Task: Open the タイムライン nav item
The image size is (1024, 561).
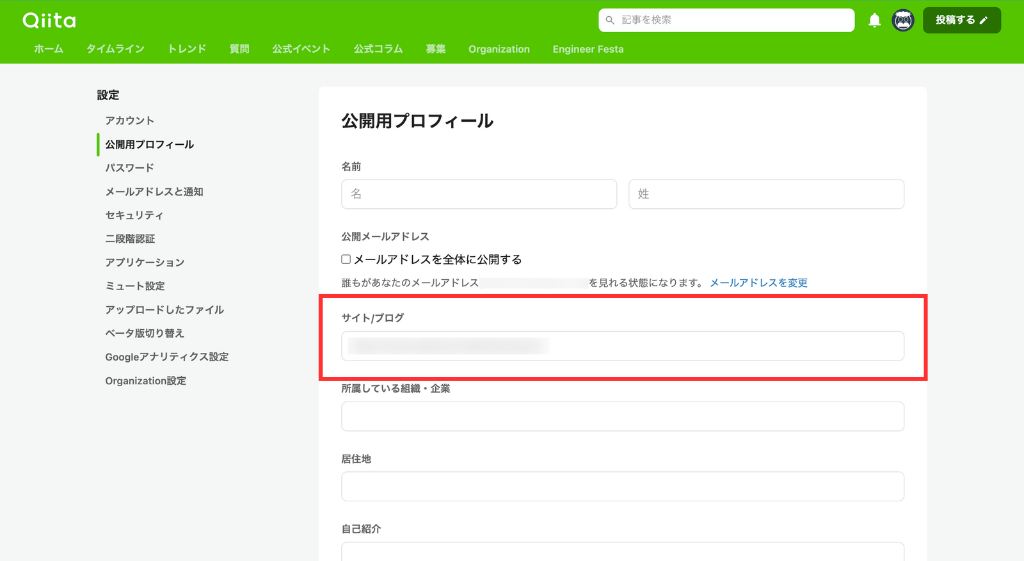Action: 116,49
